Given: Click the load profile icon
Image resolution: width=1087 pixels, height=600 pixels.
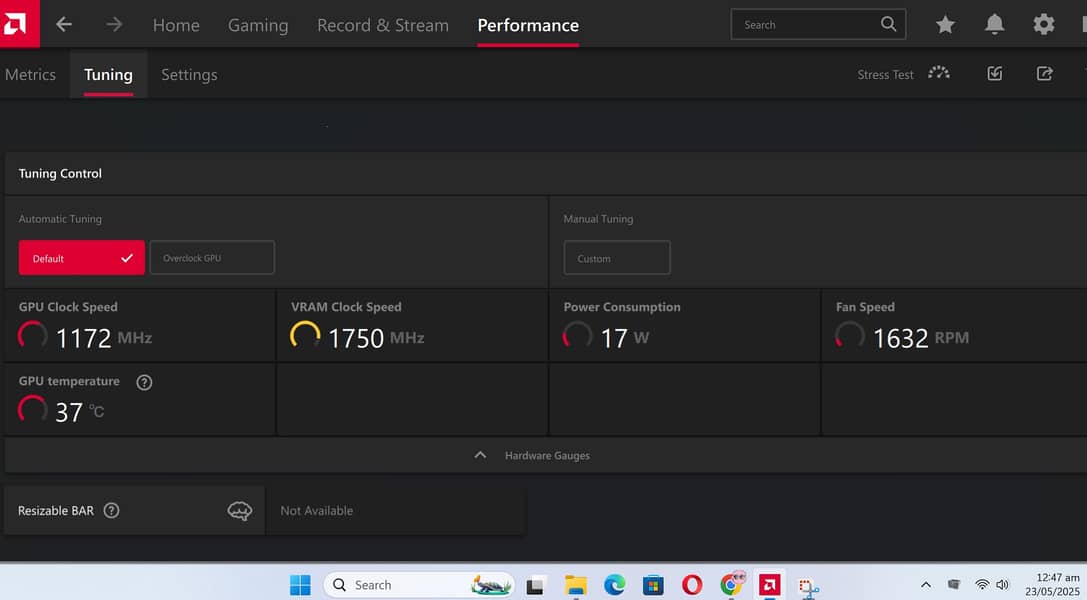Looking at the screenshot, I should click(995, 73).
